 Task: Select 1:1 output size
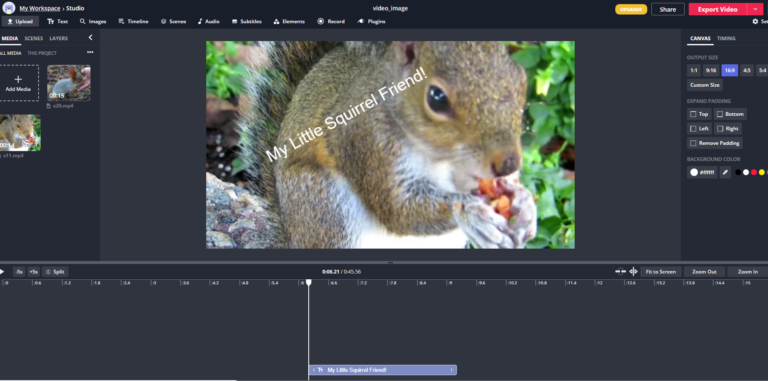click(x=694, y=71)
